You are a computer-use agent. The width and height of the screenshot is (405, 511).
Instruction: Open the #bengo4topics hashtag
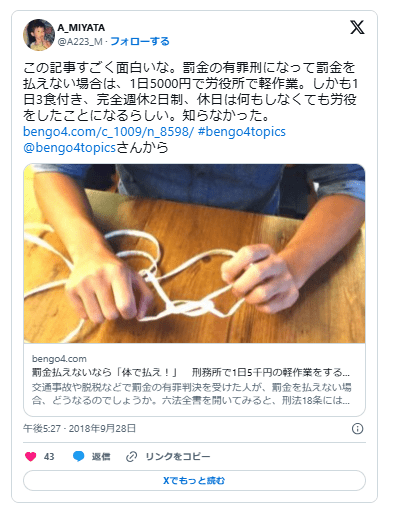pyautogui.click(x=242, y=132)
